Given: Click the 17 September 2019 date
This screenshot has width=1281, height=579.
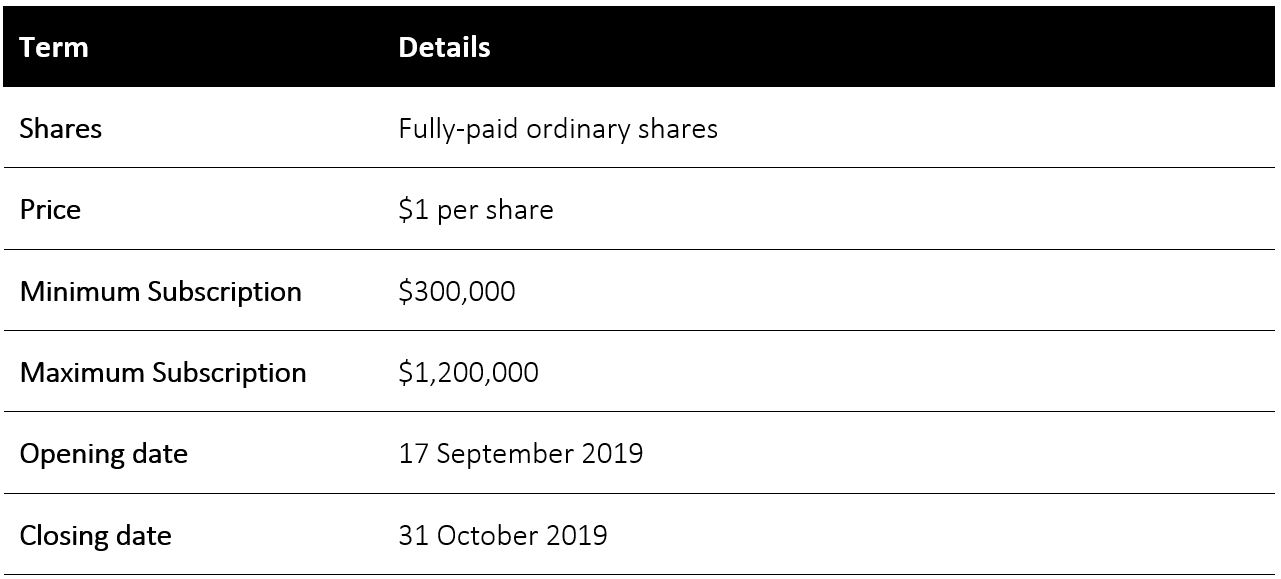Looking at the screenshot, I should [521, 454].
